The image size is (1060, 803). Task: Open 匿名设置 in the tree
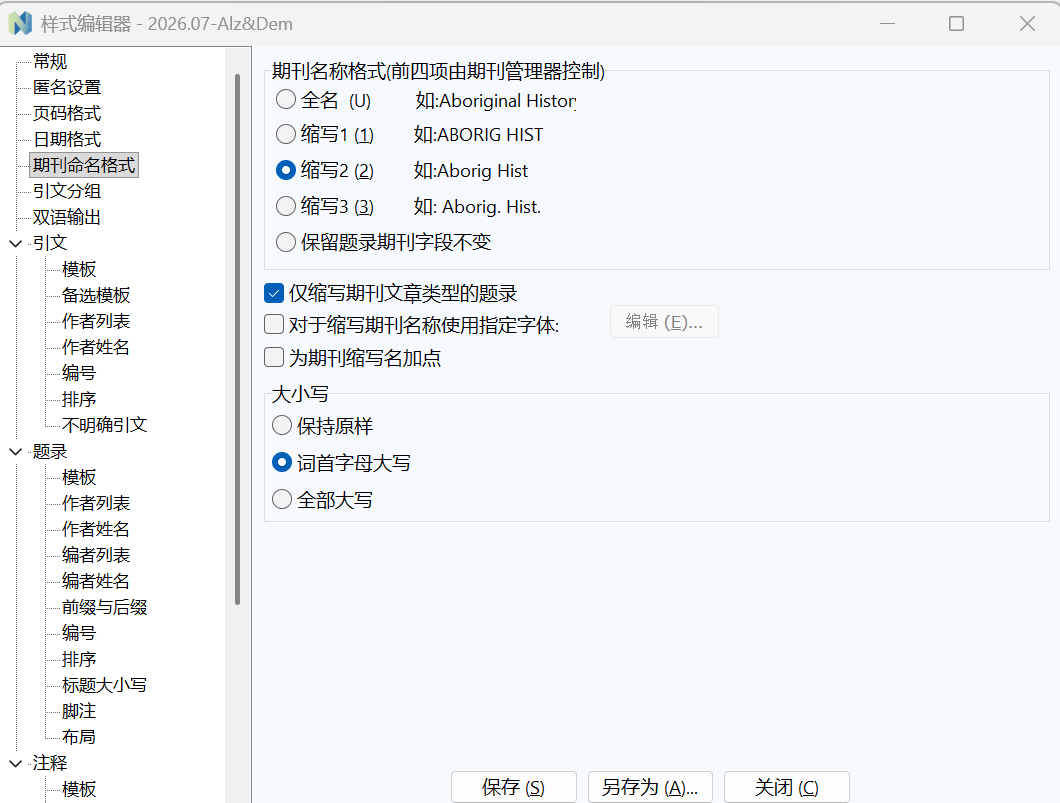tap(67, 87)
